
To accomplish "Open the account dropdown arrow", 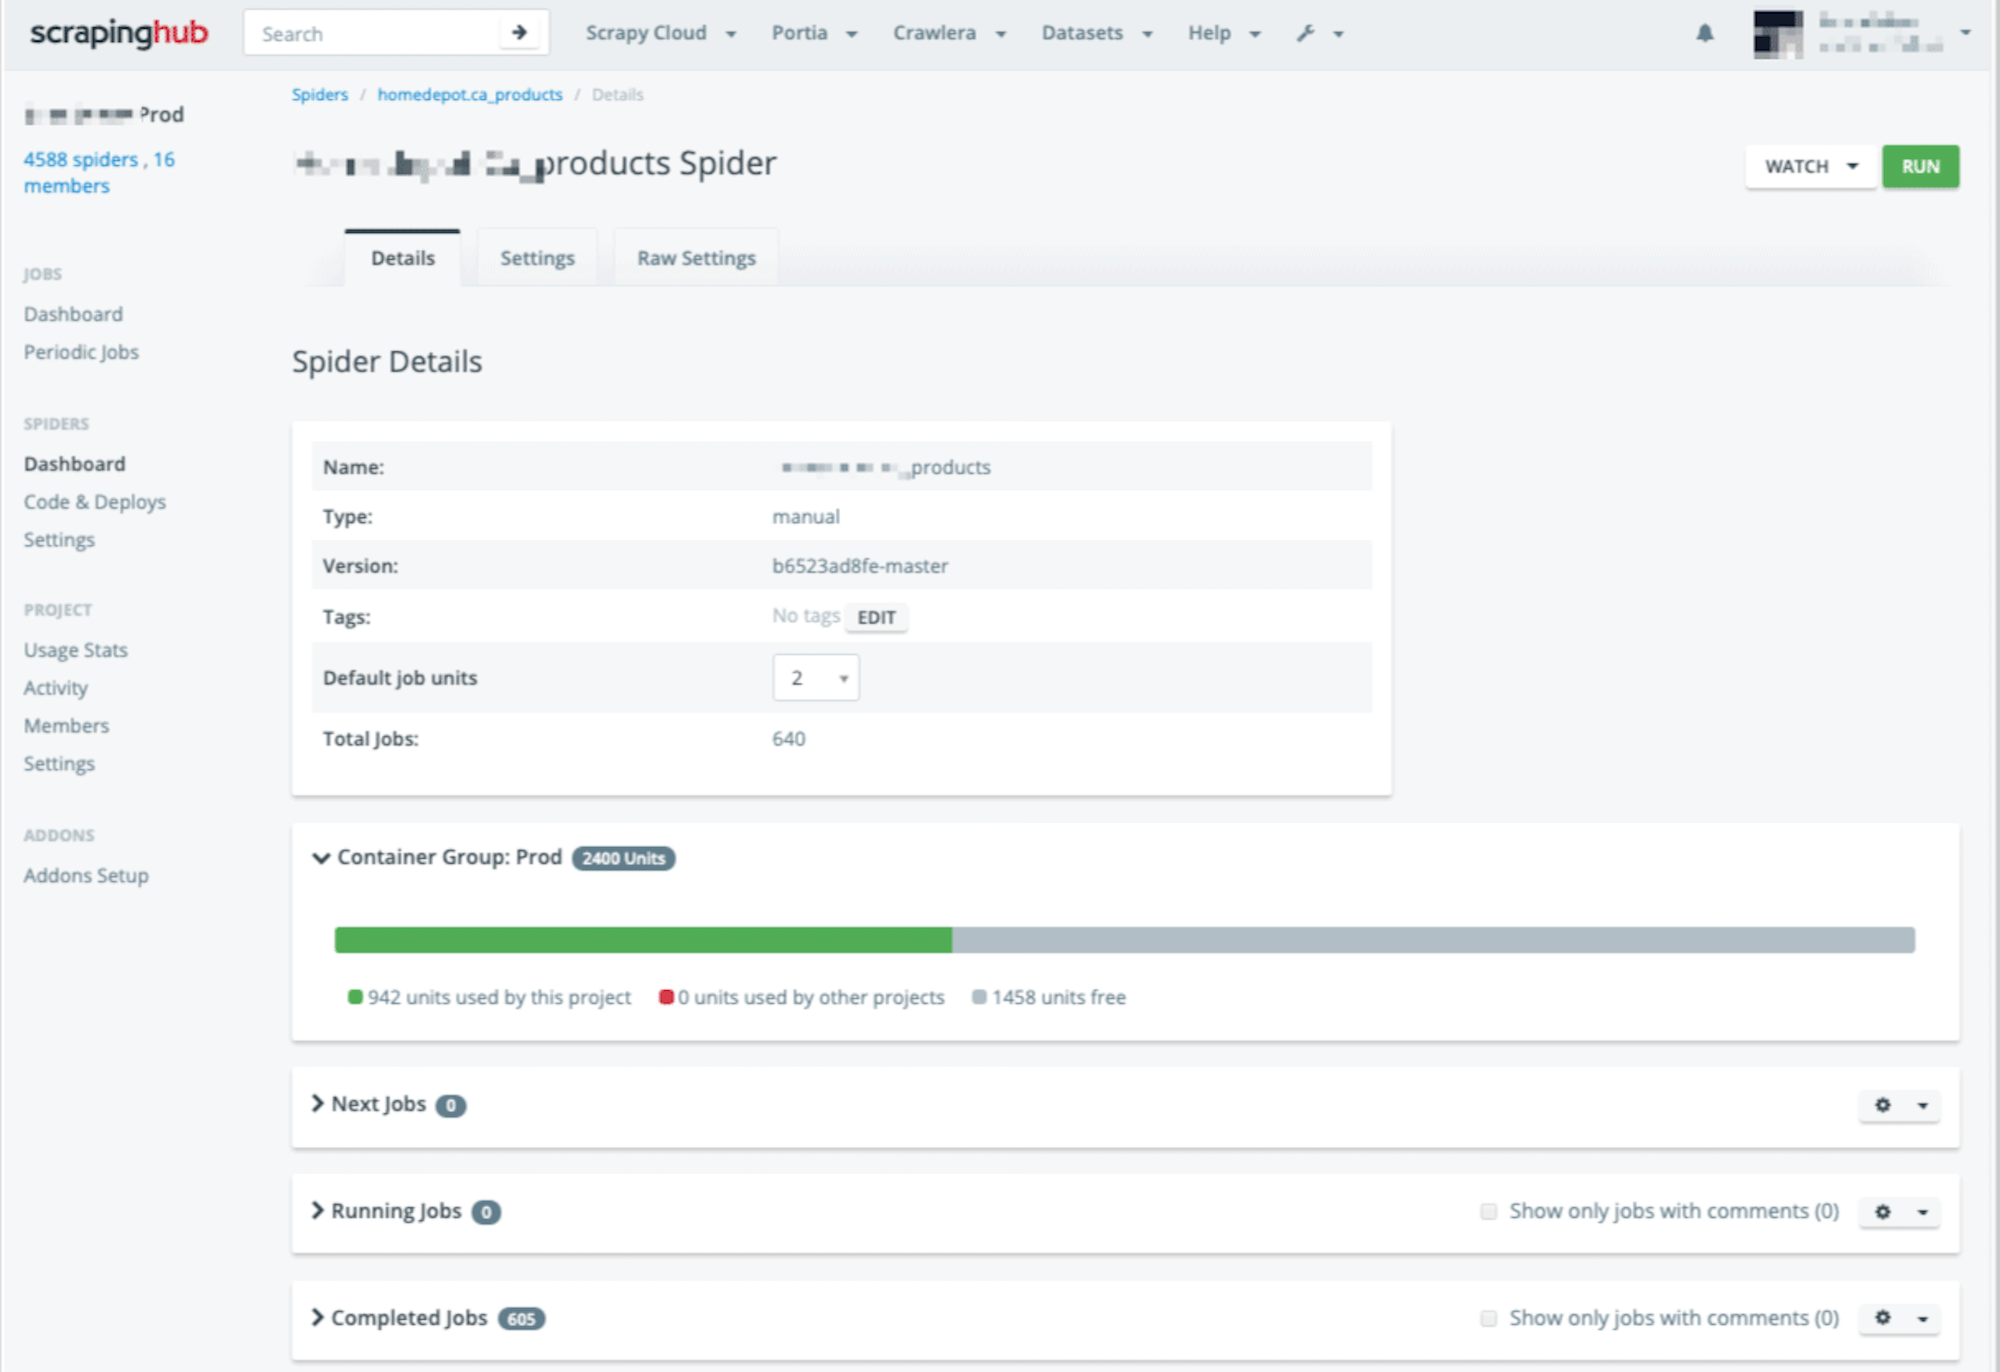I will (1965, 33).
